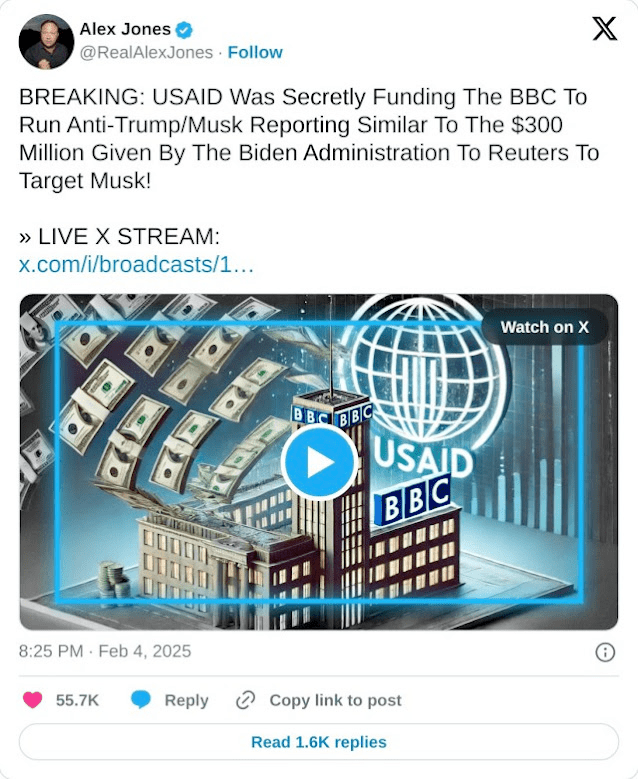The image size is (638, 779).
Task: Click the Alex Jones display name
Action: pyautogui.click(x=125, y=29)
